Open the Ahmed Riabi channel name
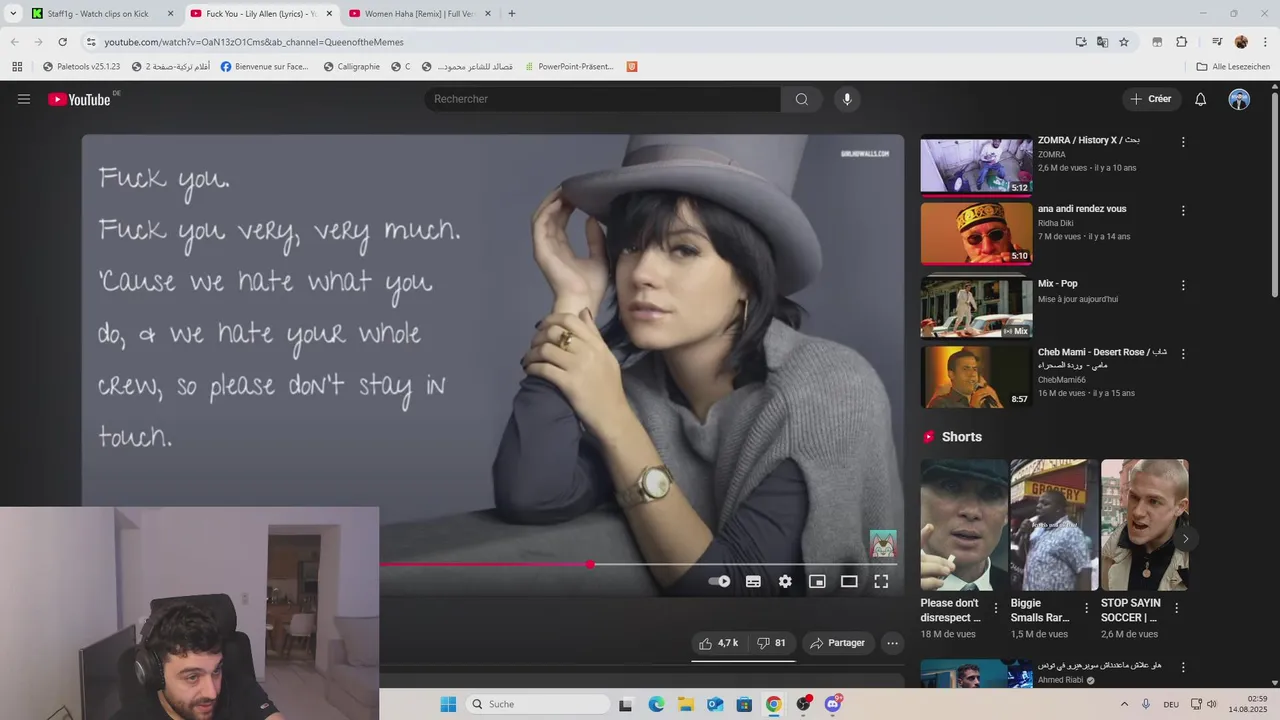The image size is (1280, 720). pyautogui.click(x=1060, y=680)
